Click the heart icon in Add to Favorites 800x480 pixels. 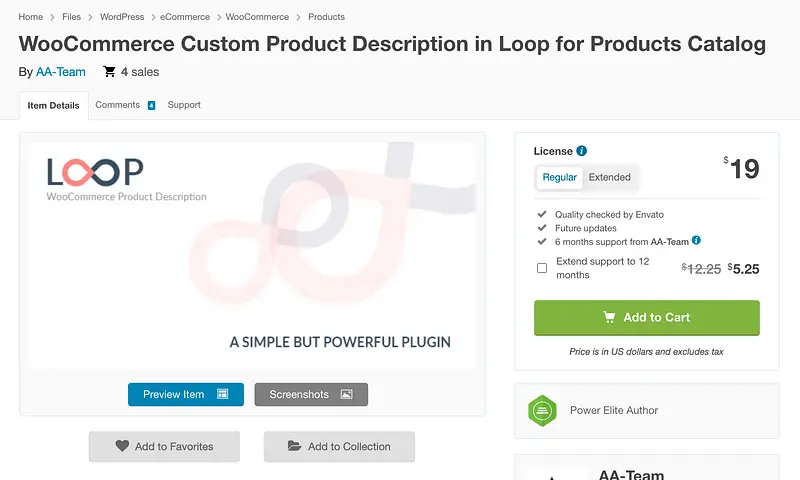click(122, 446)
